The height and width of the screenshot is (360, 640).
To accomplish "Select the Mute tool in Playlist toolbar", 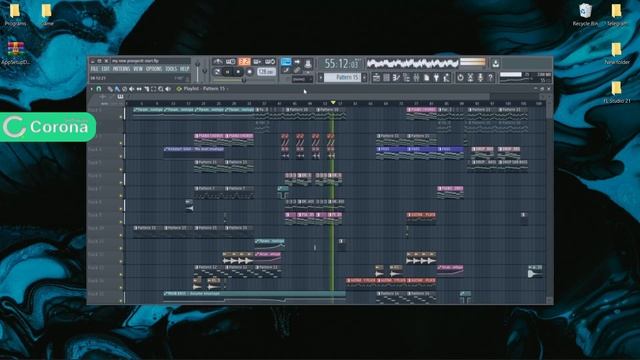I will (x=131, y=89).
